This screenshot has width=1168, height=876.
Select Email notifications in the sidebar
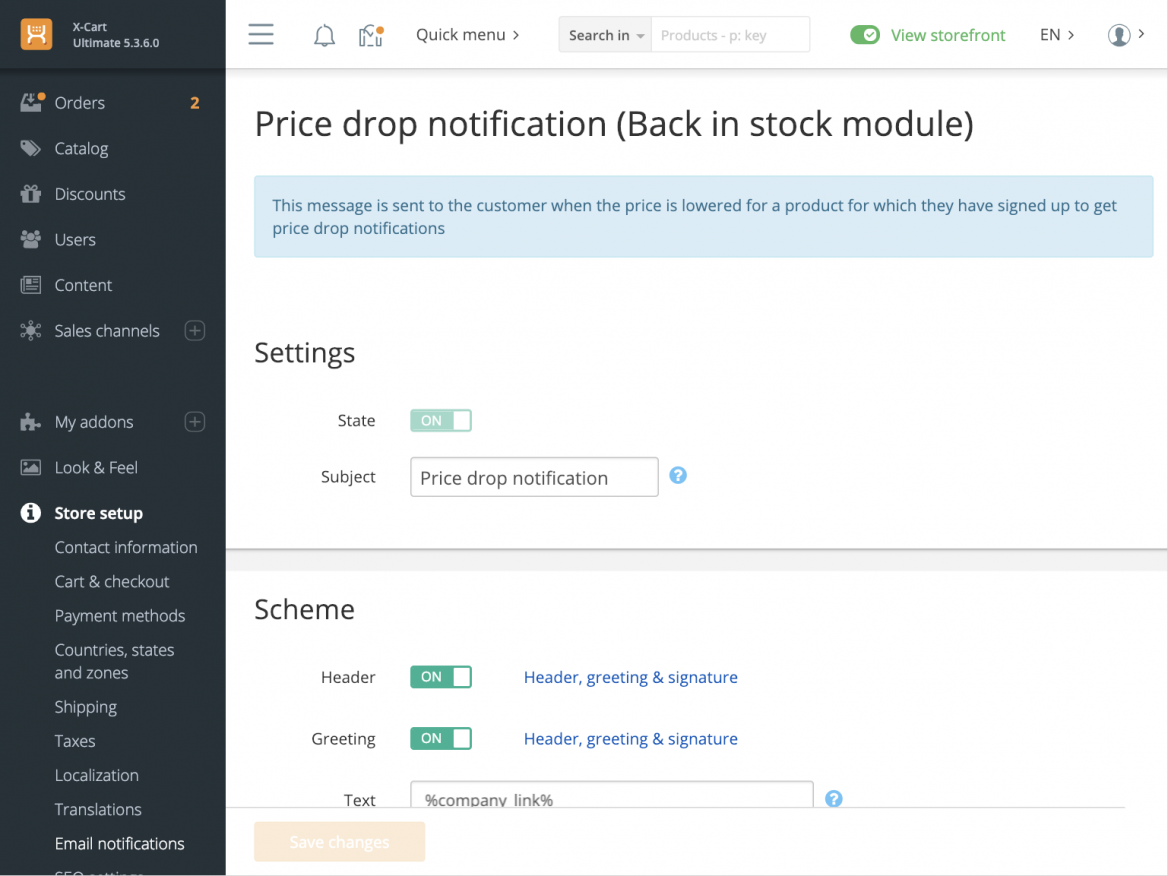[119, 843]
